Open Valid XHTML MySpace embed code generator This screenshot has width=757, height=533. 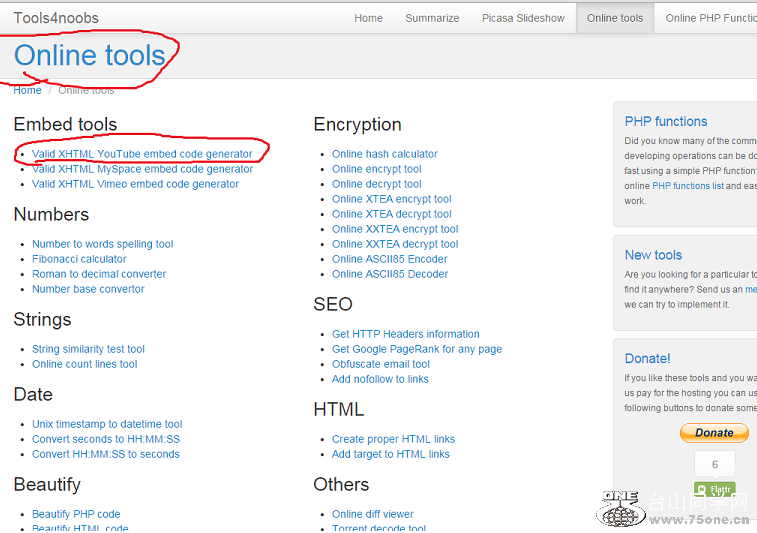[x=142, y=169]
